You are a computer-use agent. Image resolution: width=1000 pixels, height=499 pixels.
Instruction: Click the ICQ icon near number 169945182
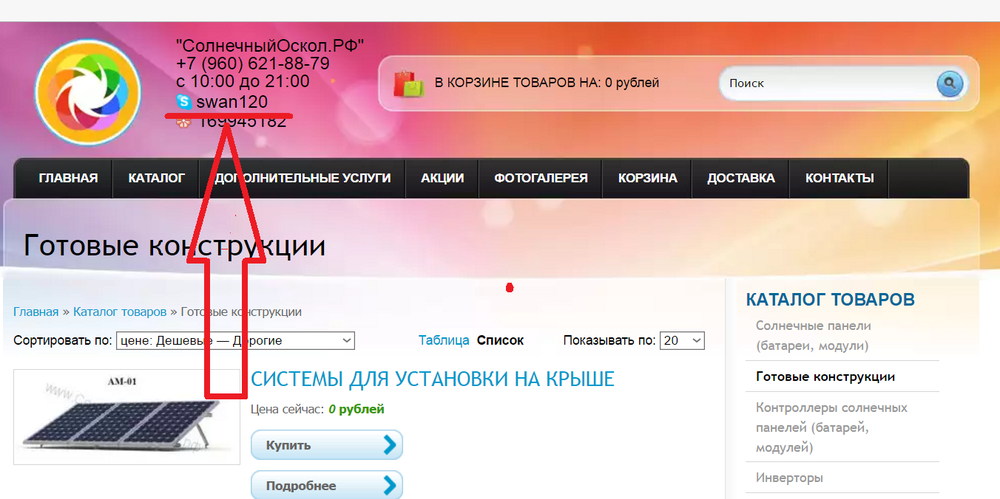(183, 122)
